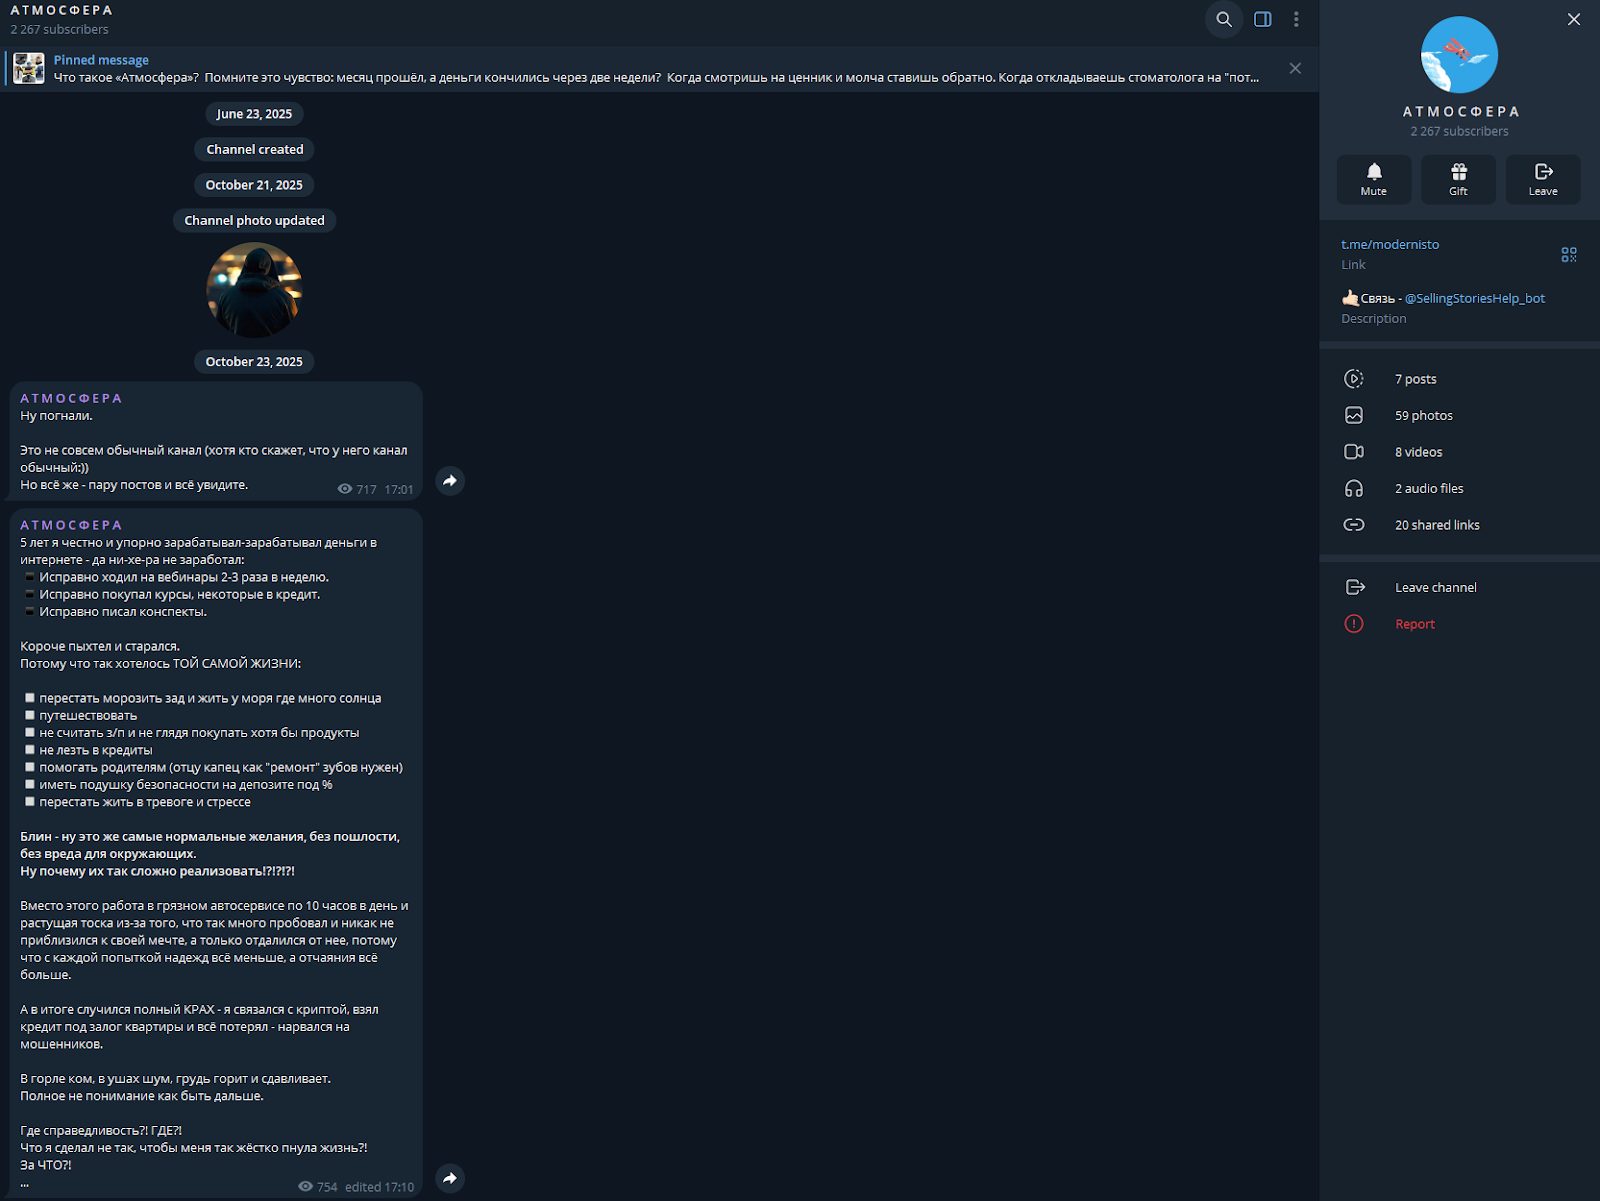Open the three-dot more options menu
The width and height of the screenshot is (1600, 1201).
[1296, 19]
